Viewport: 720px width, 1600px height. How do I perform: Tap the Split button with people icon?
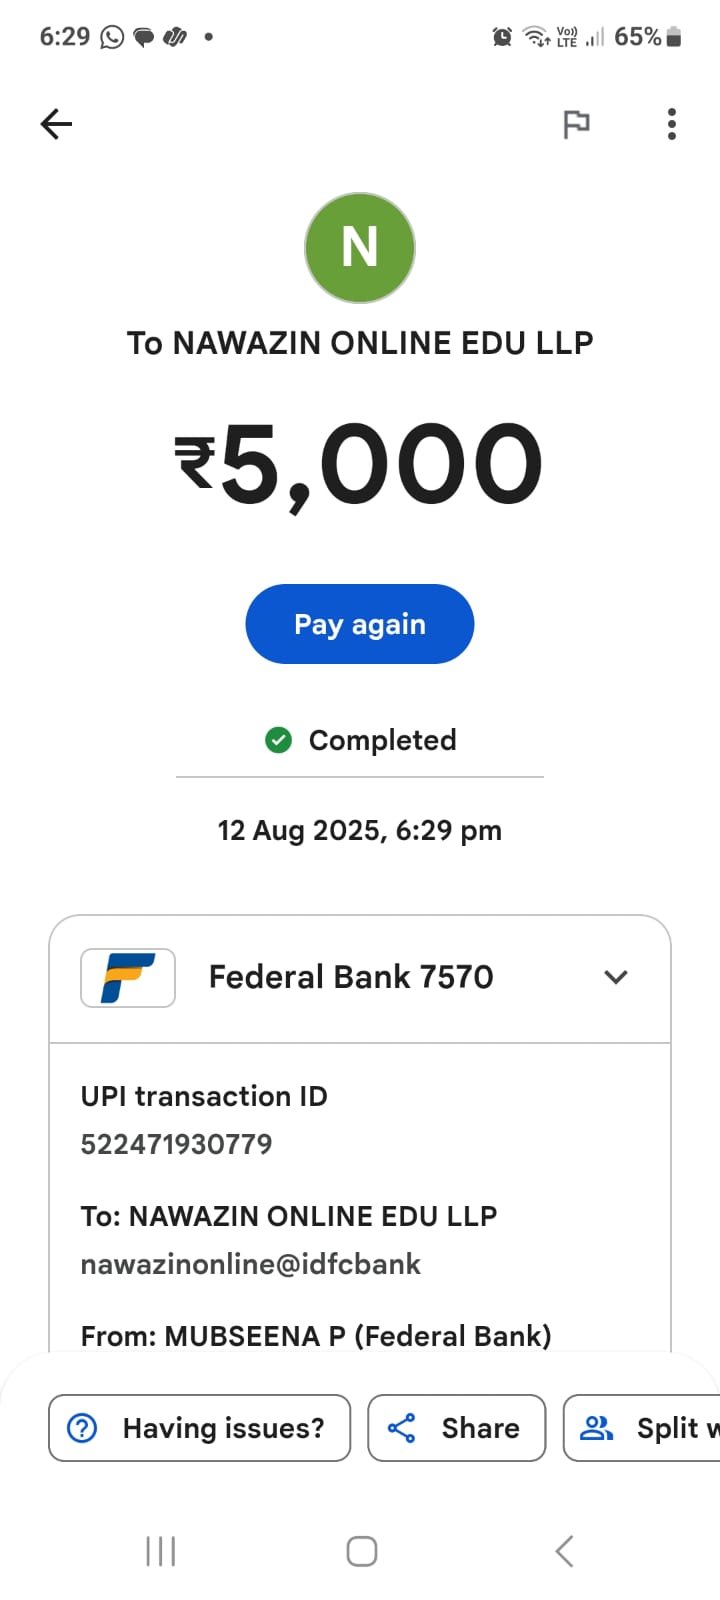645,1428
